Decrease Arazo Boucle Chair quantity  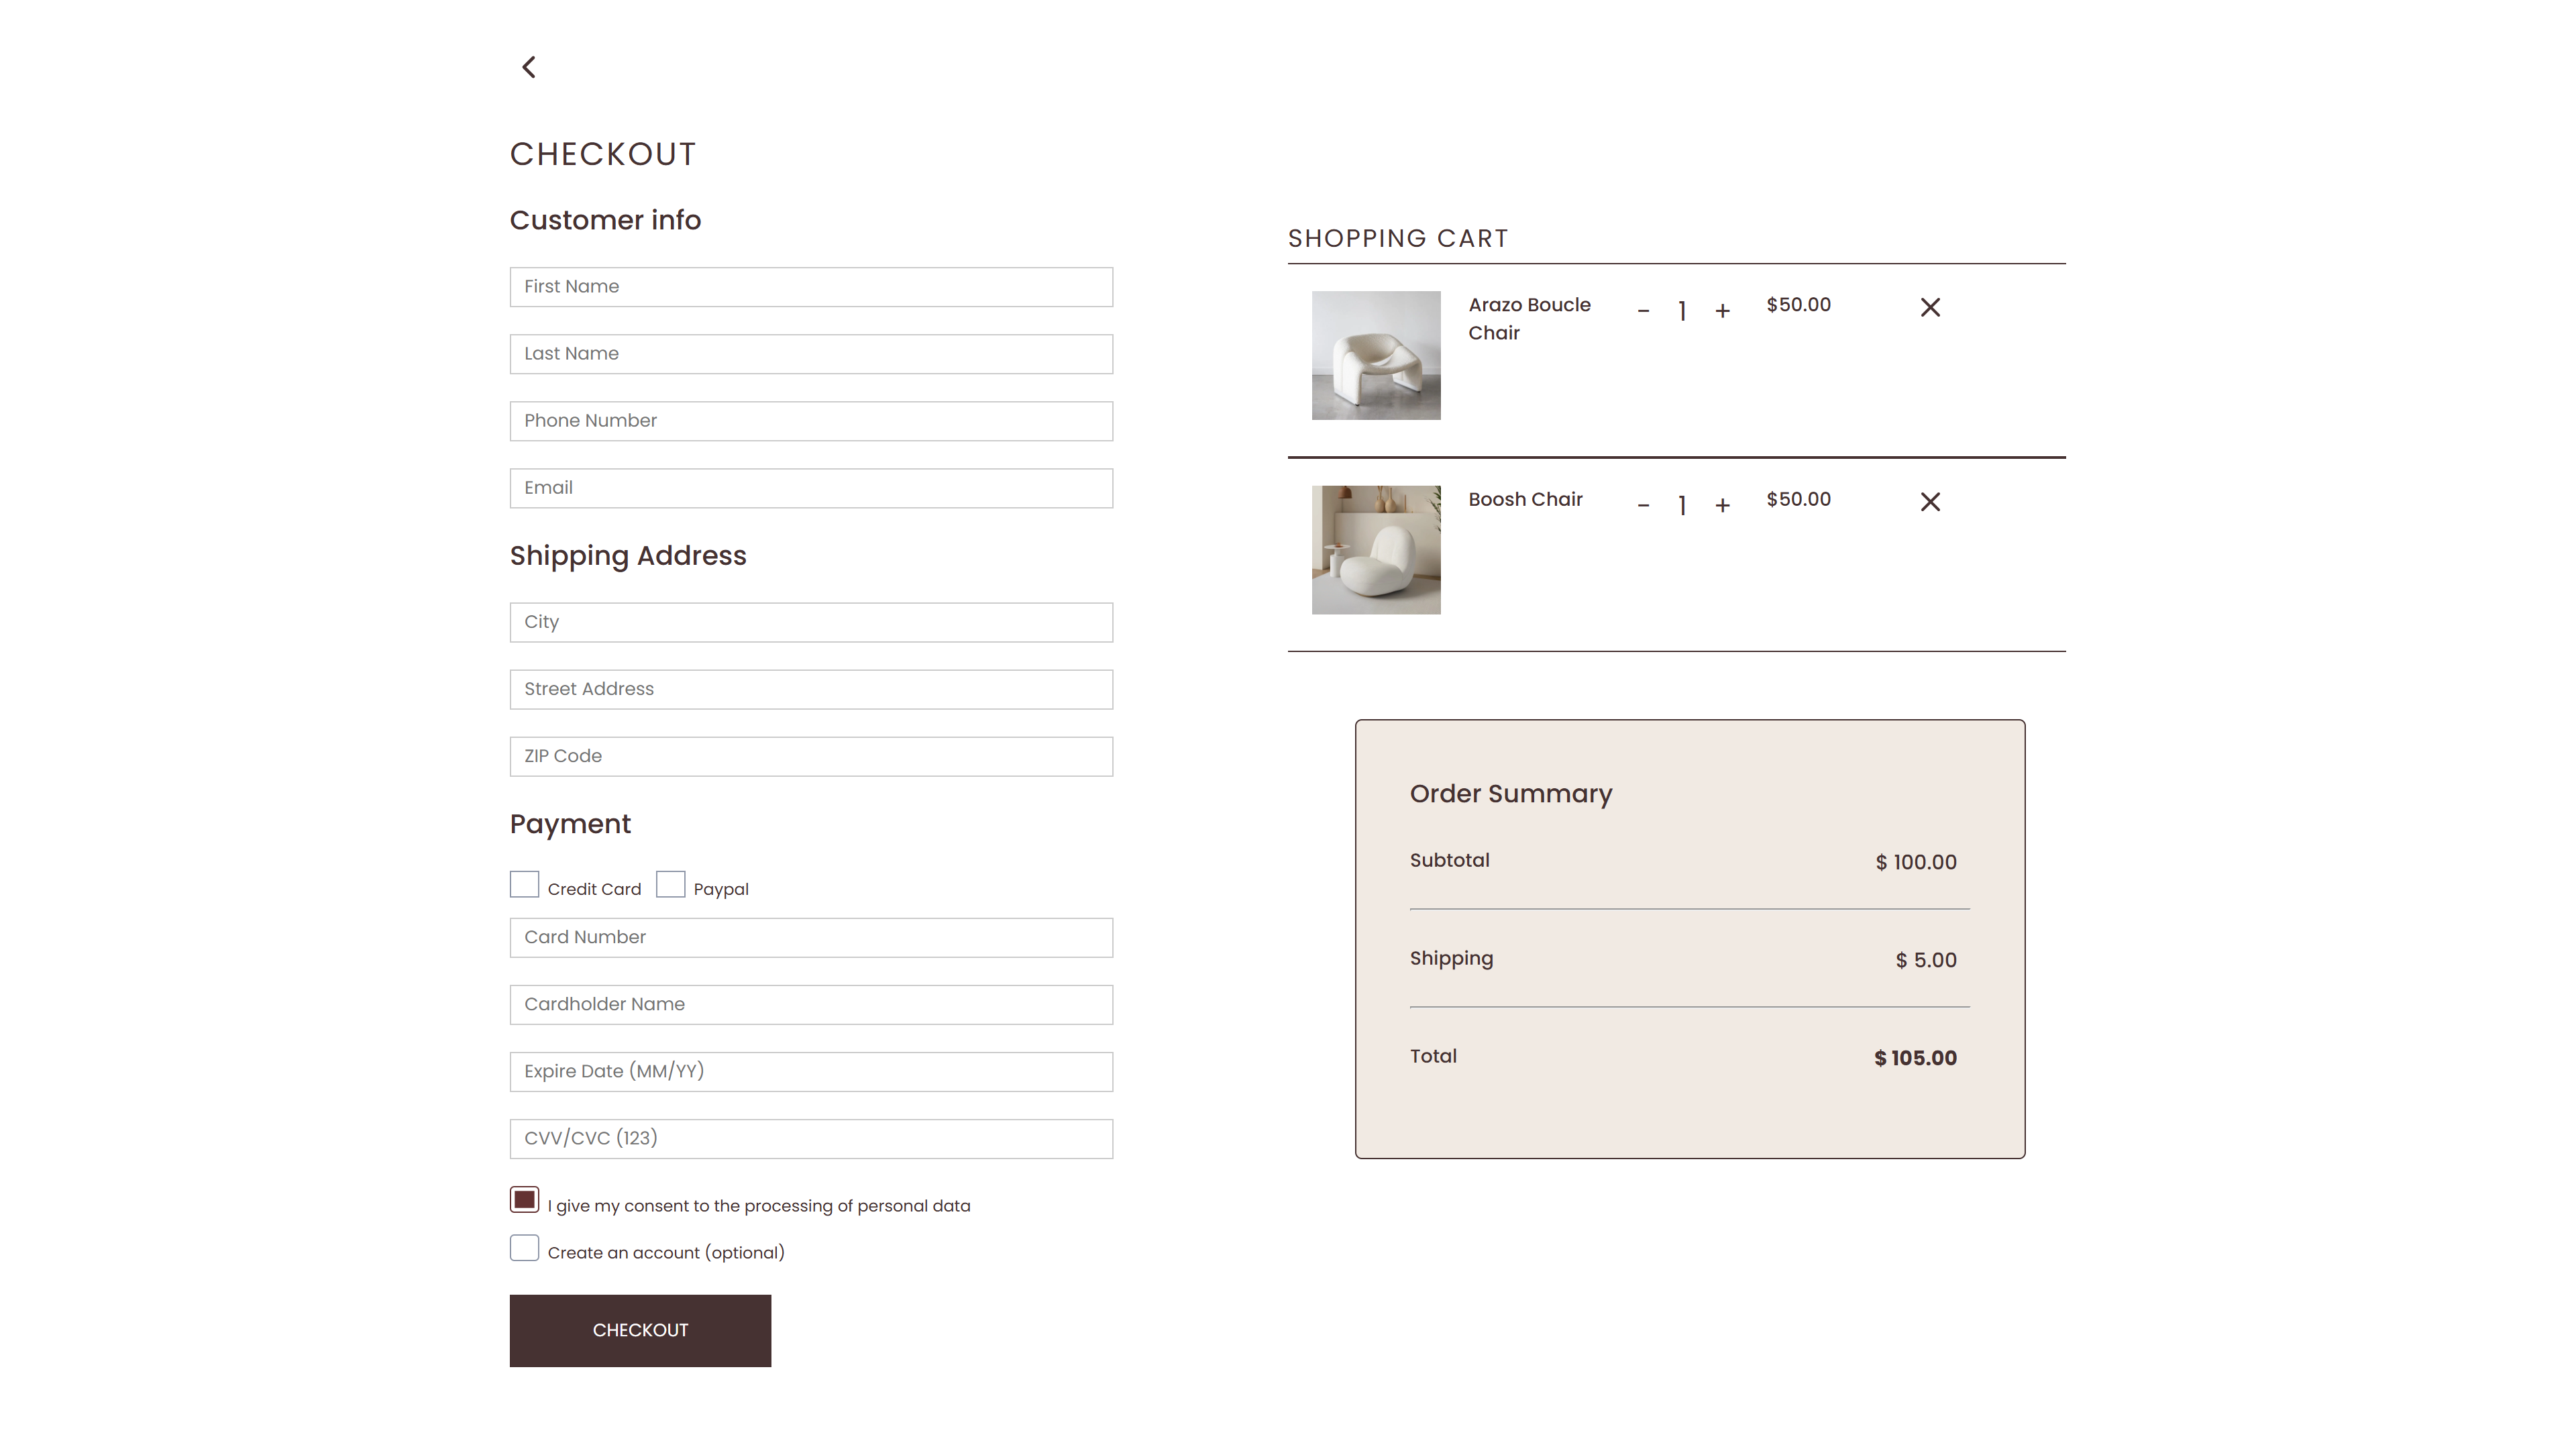pyautogui.click(x=1643, y=311)
